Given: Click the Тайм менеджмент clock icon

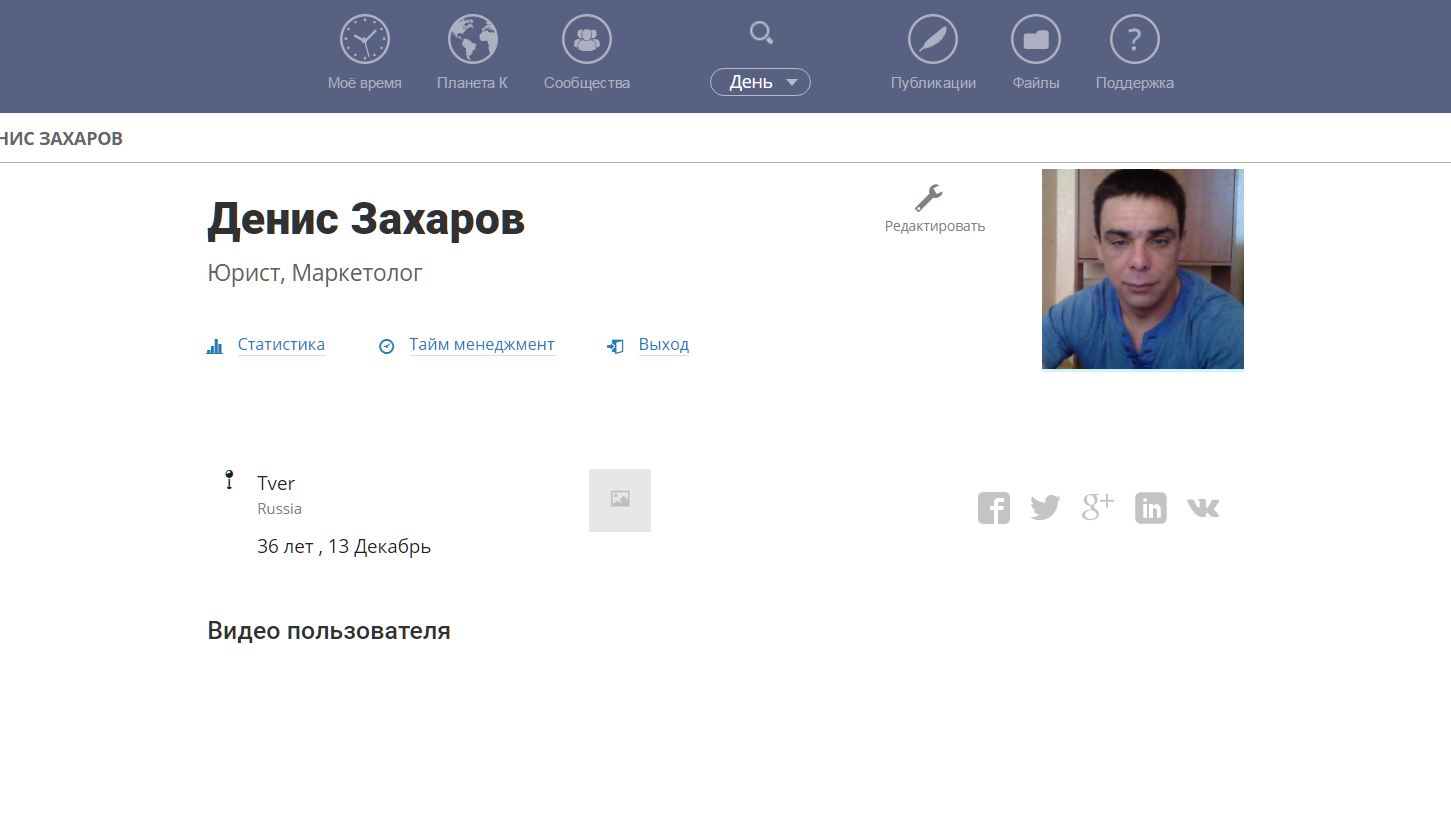Looking at the screenshot, I should pos(387,346).
